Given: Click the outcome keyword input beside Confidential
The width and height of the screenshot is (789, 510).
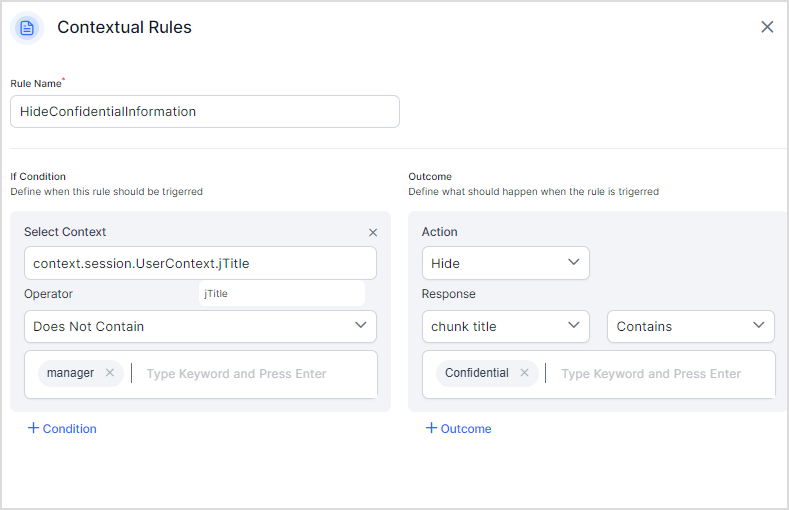Looking at the screenshot, I should 655,374.
